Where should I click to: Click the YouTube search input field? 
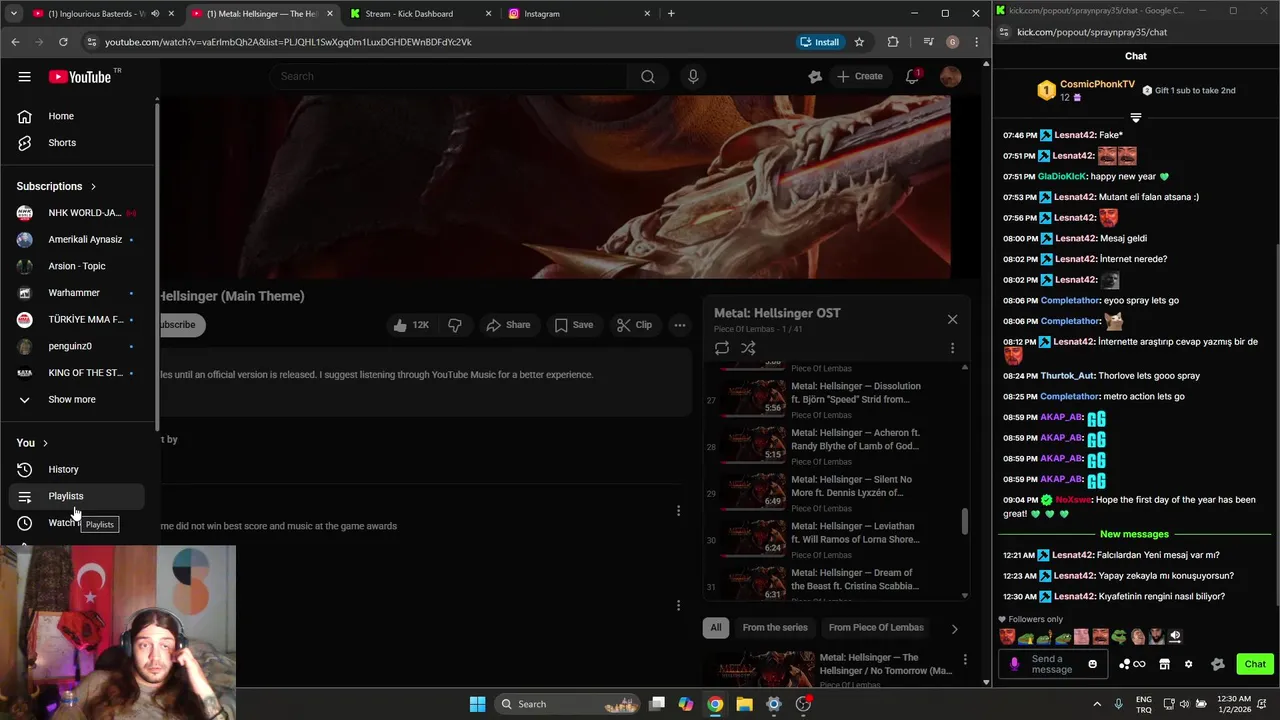coord(448,76)
